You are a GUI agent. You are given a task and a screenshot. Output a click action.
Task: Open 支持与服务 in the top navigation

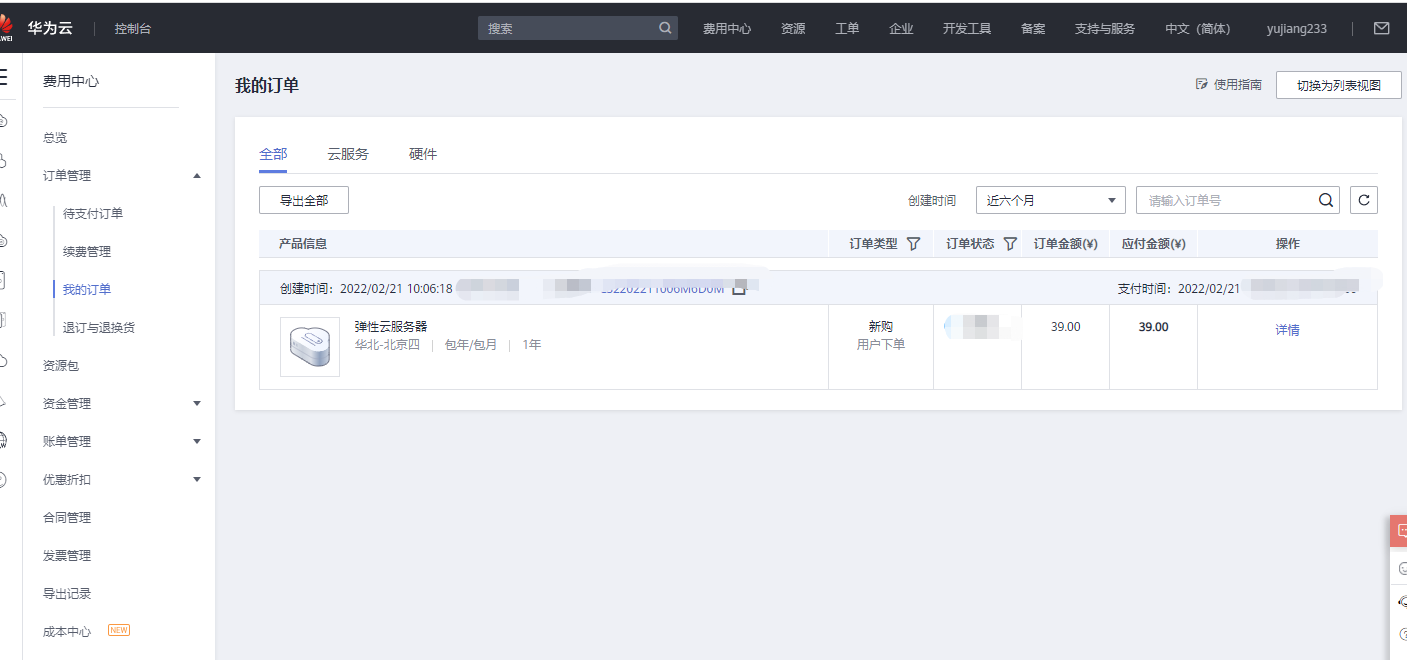pyautogui.click(x=1105, y=29)
